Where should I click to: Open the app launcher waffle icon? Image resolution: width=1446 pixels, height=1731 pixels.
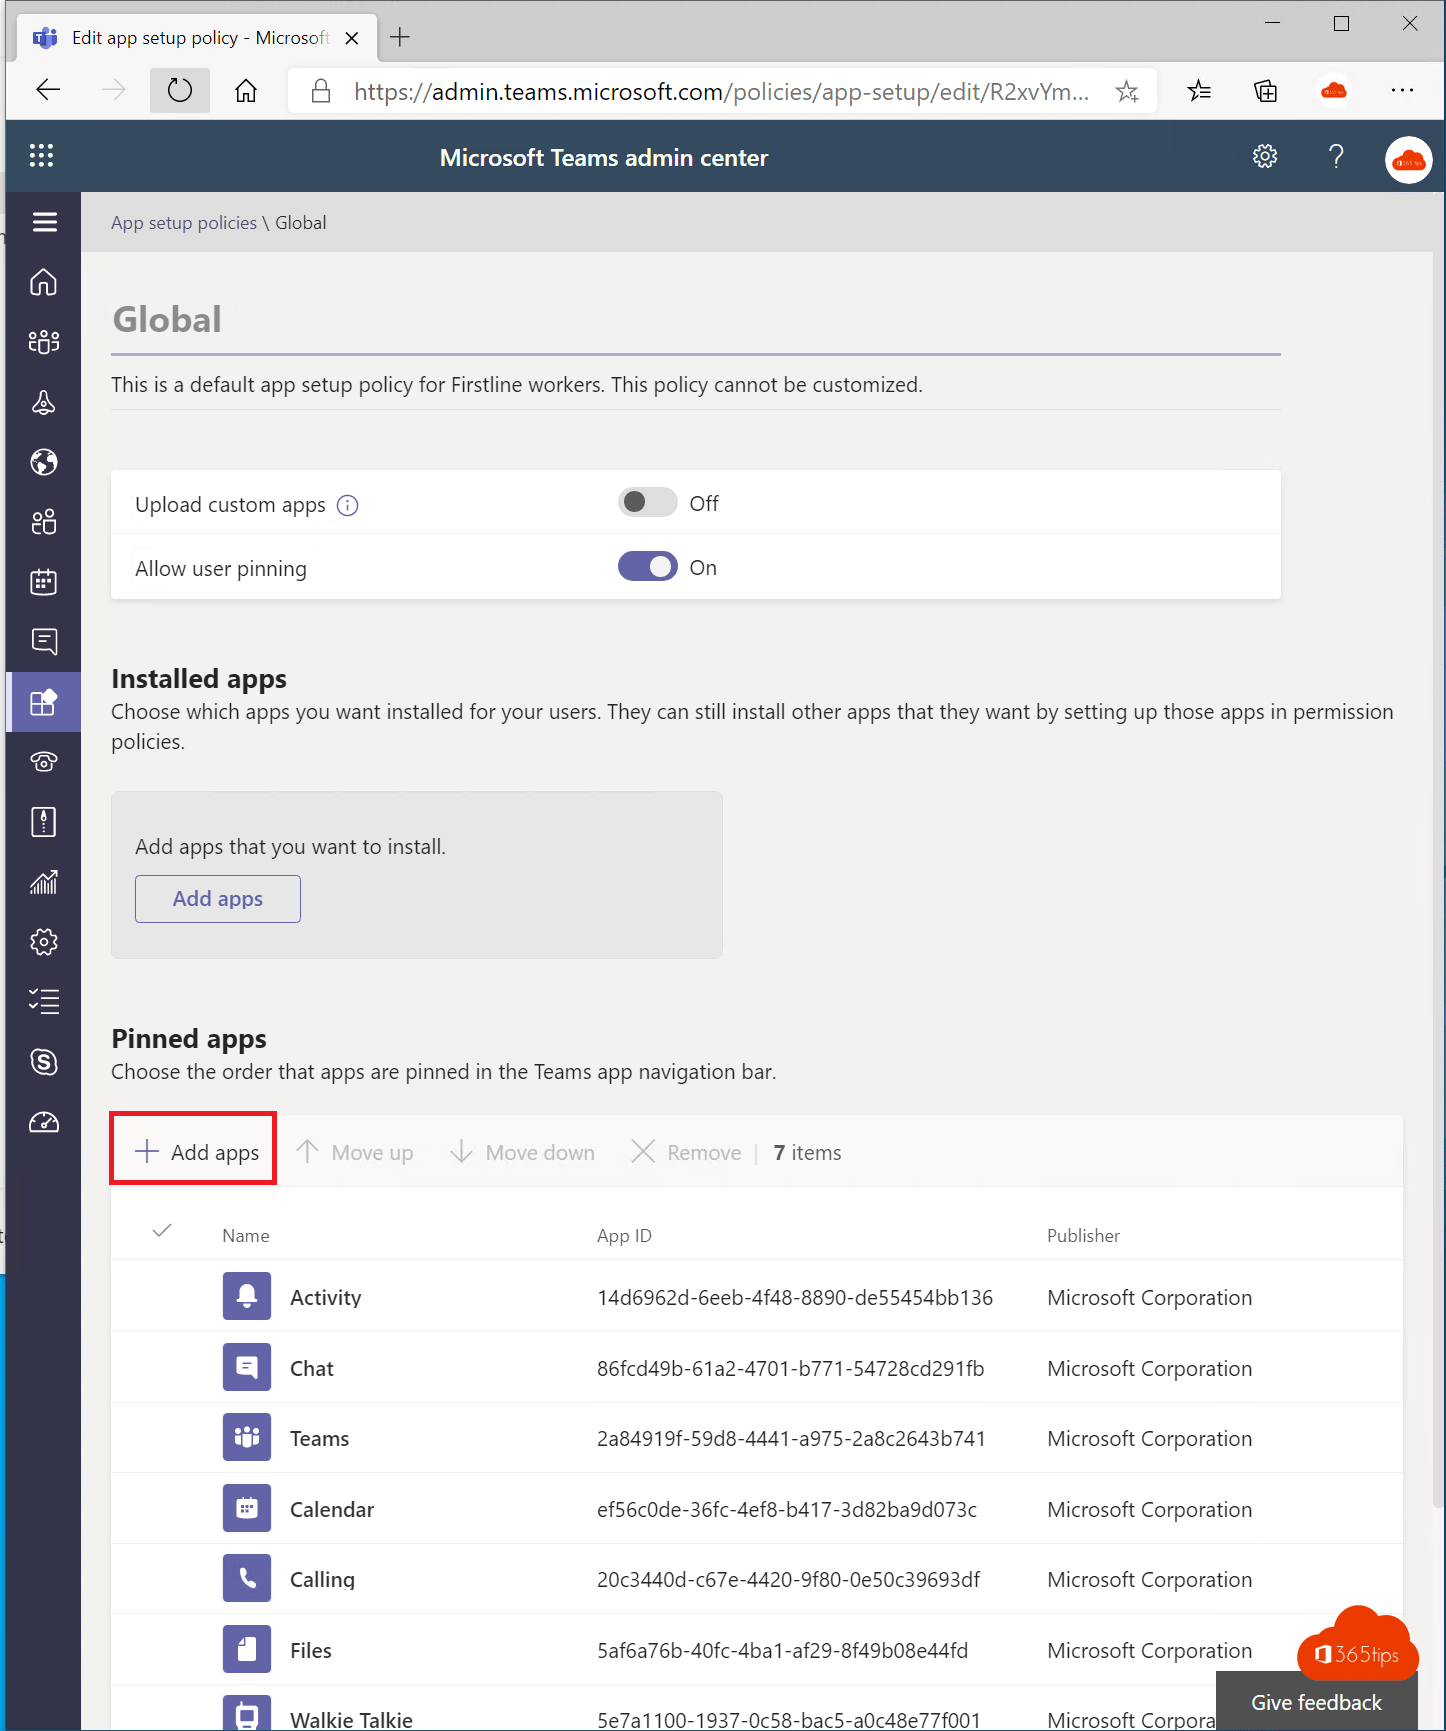pyautogui.click(x=41, y=156)
